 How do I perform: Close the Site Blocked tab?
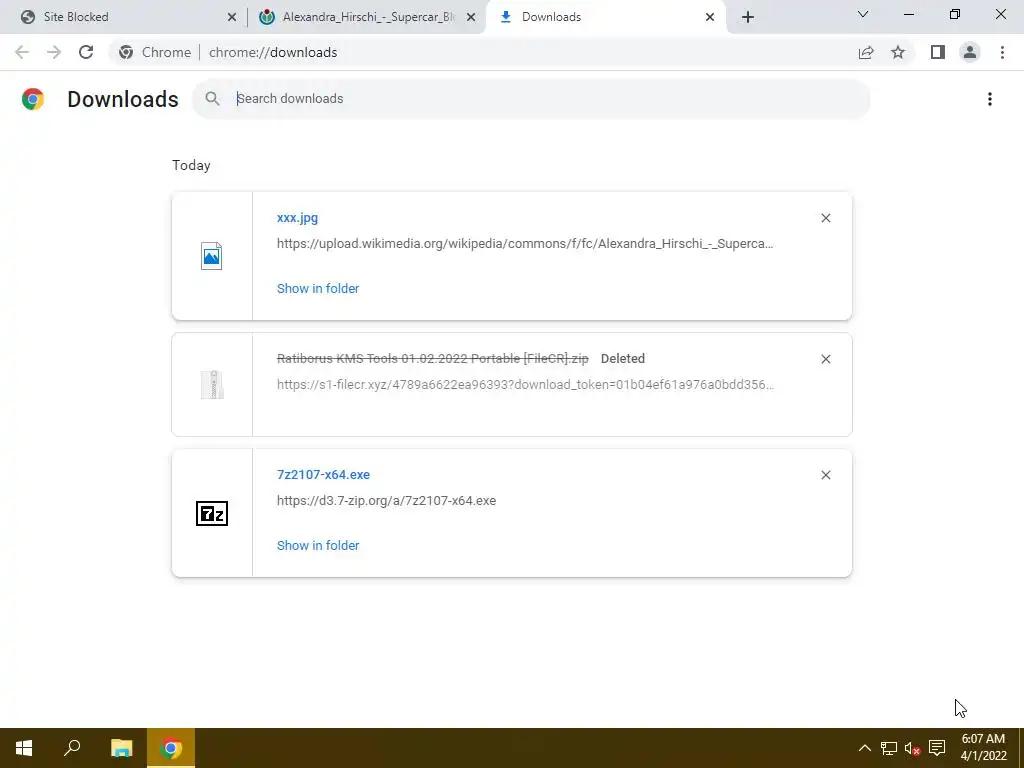pos(232,17)
